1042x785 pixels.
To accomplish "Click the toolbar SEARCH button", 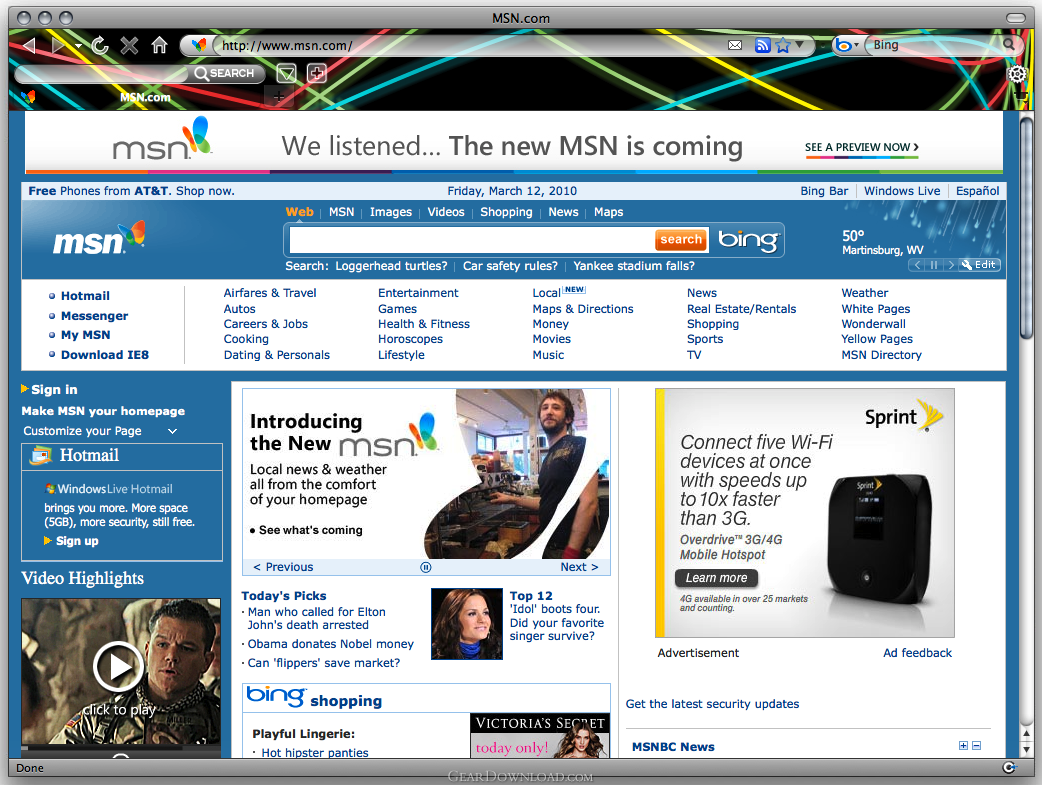I will coord(225,73).
